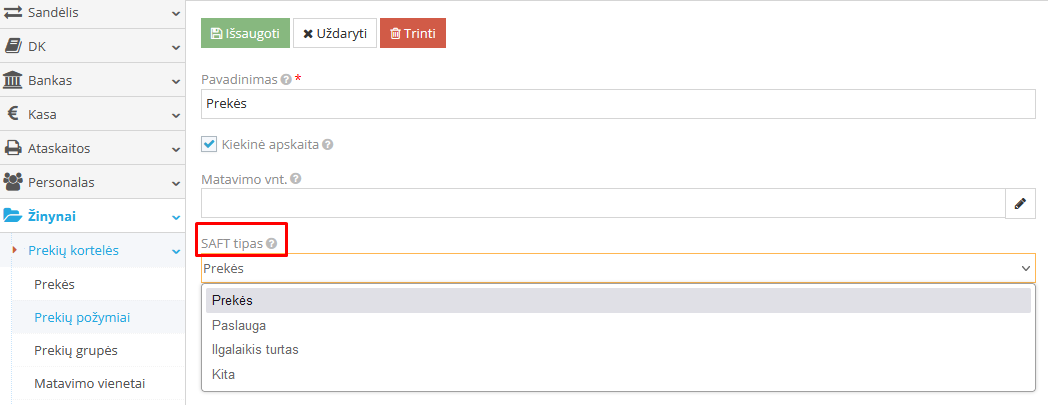Expand the DK sidebar section
Viewport: 1048px width, 405px height.
click(x=176, y=46)
